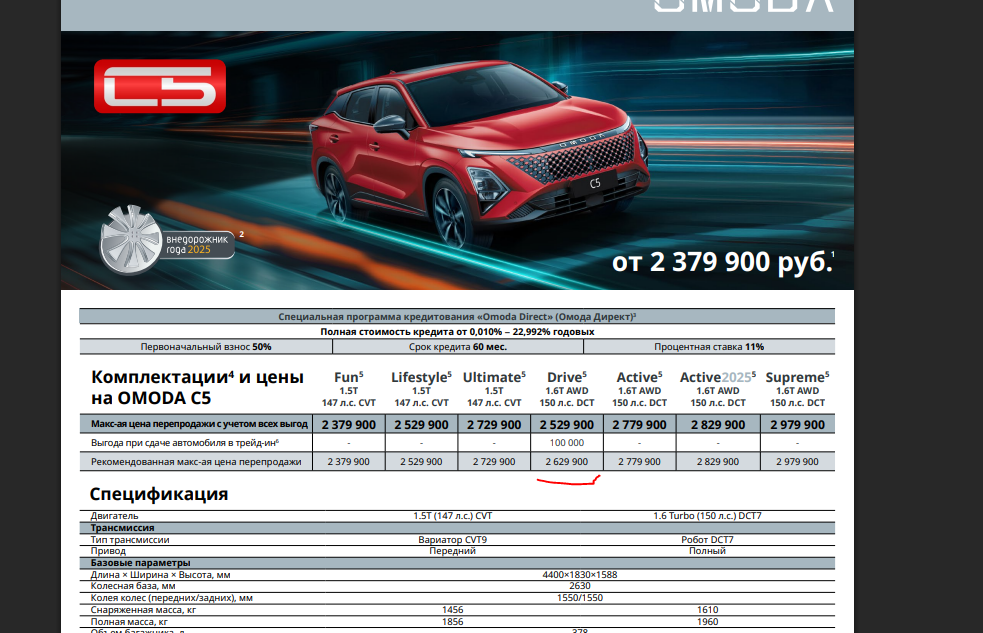Click bold 2 529 900 price for Drive

[567, 424]
